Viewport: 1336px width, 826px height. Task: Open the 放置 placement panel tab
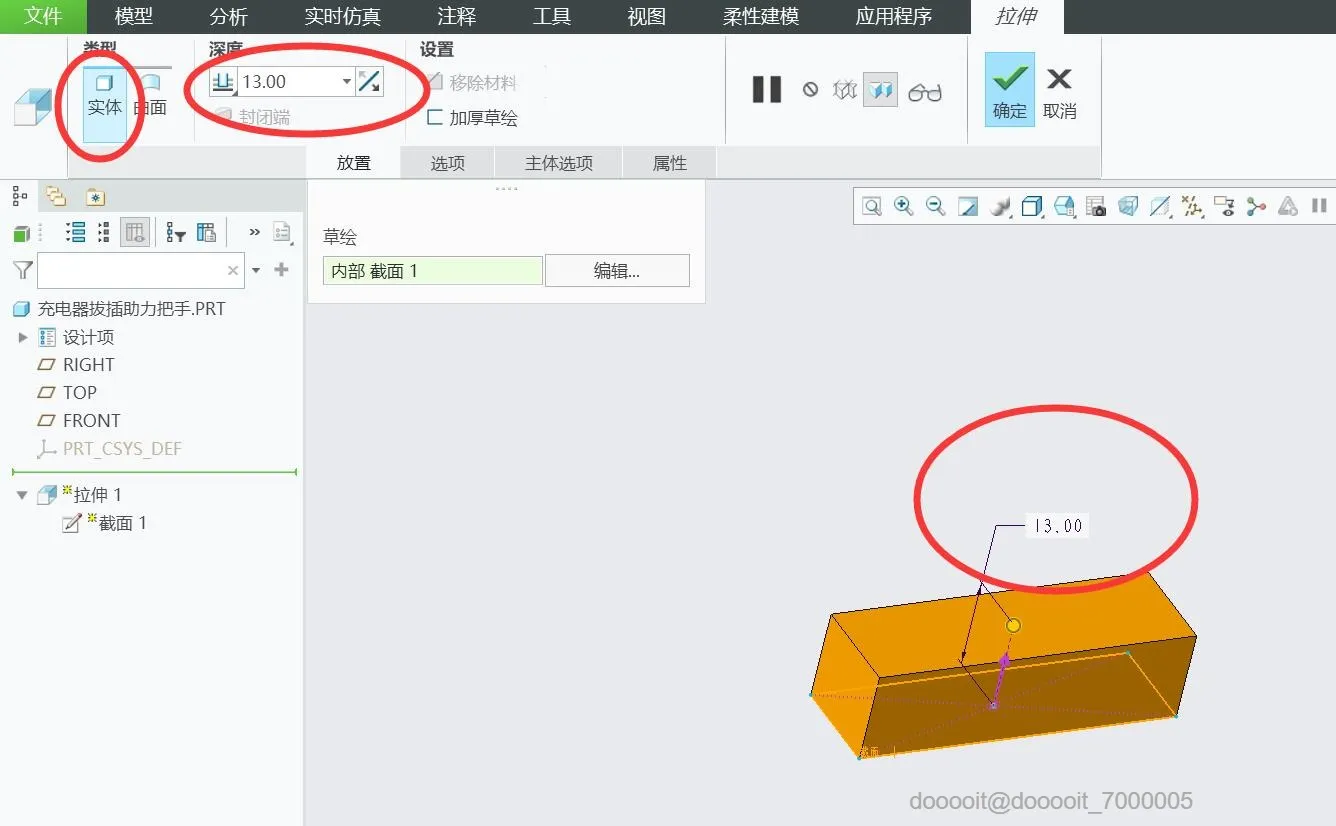354,163
